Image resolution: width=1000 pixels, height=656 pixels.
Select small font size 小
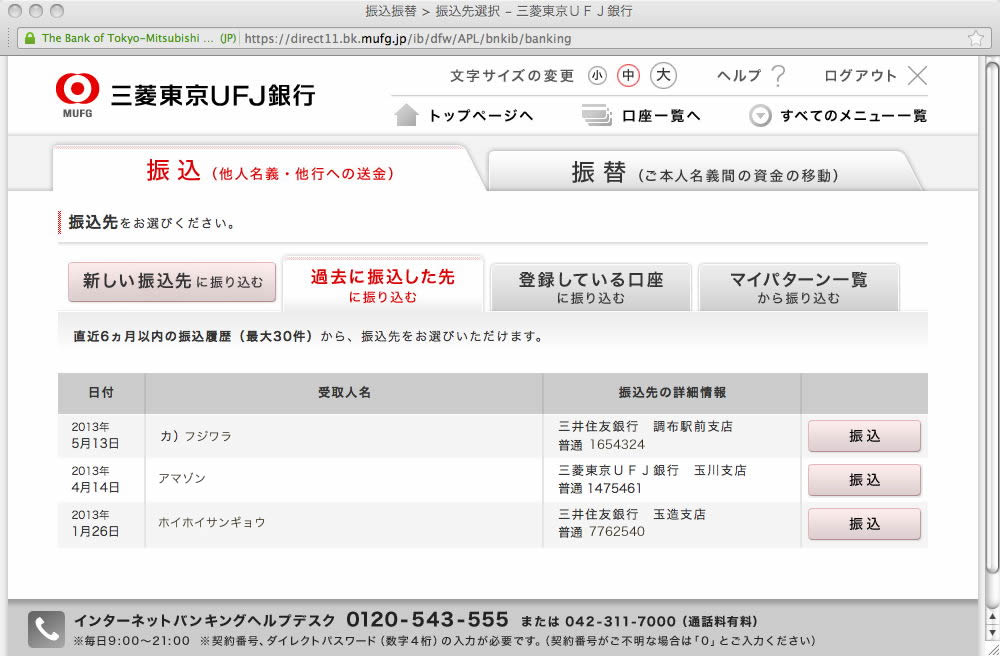pyautogui.click(x=598, y=76)
